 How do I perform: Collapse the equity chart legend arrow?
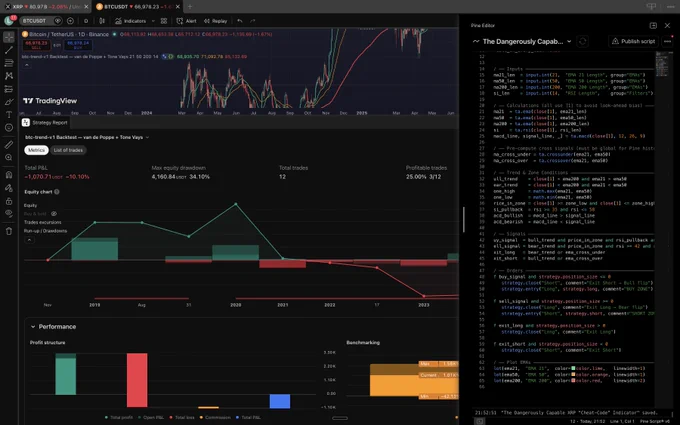pyautogui.click(x=29, y=240)
